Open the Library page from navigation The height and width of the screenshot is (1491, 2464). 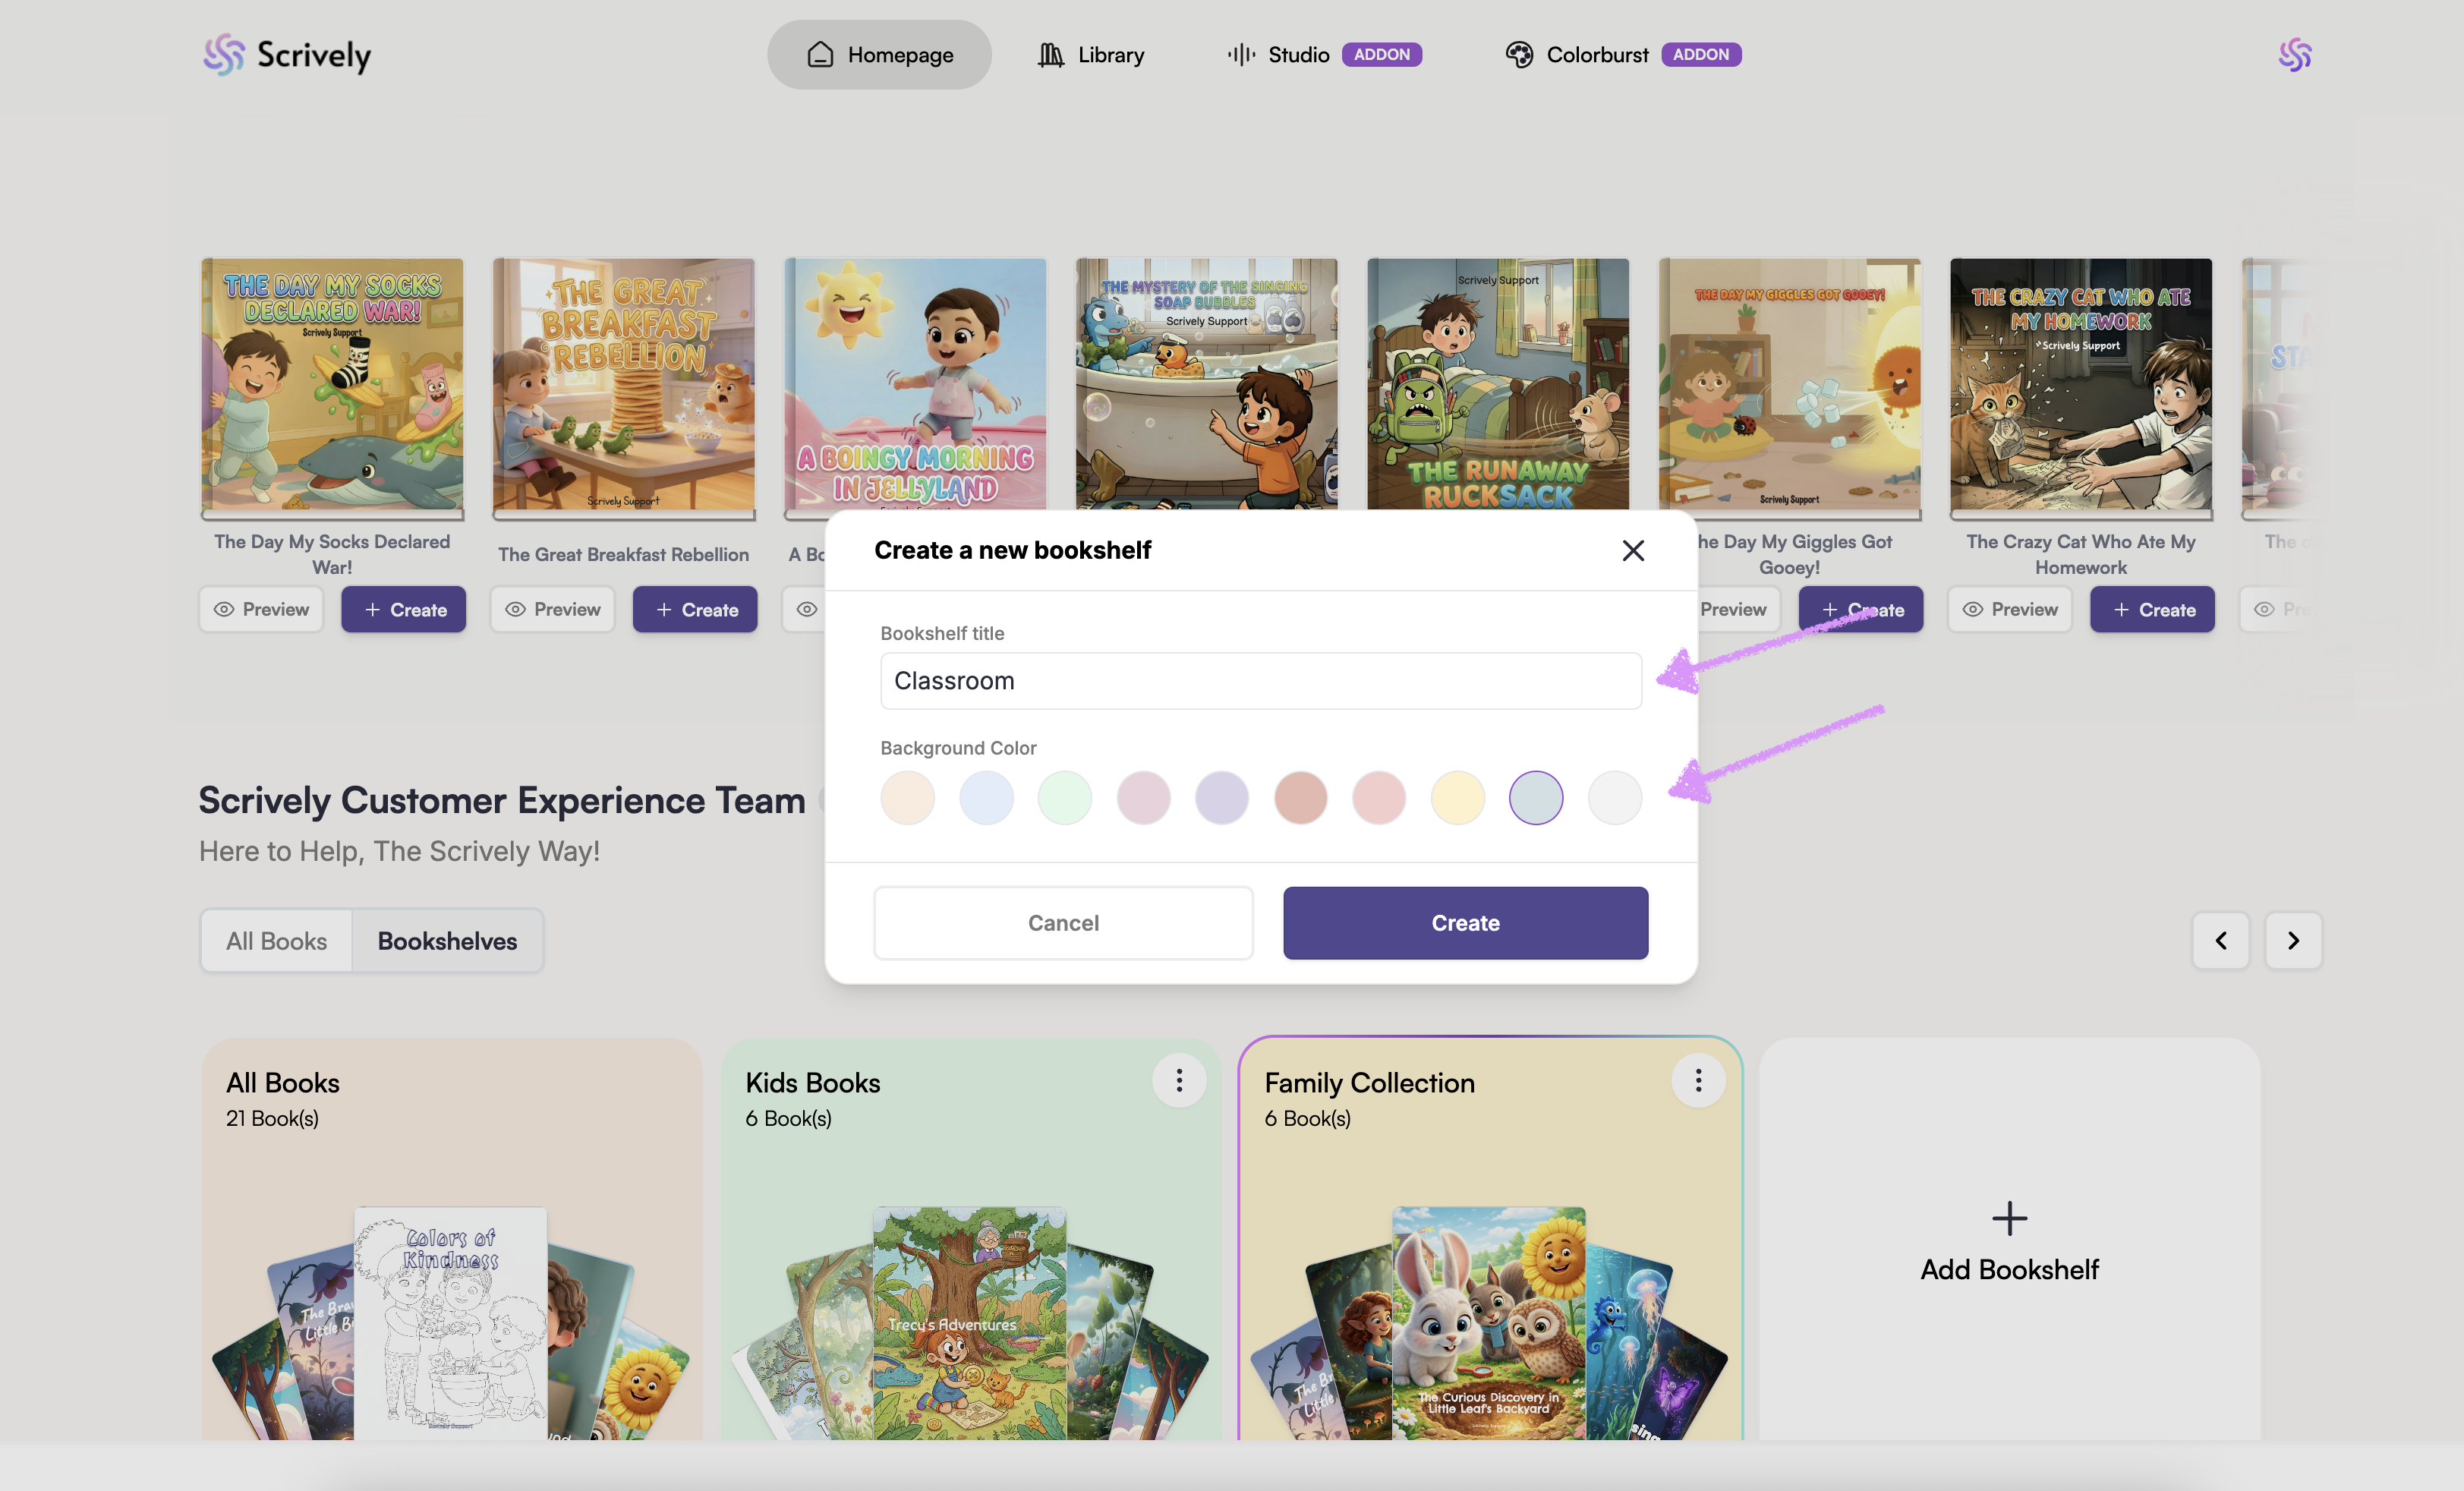(1090, 55)
